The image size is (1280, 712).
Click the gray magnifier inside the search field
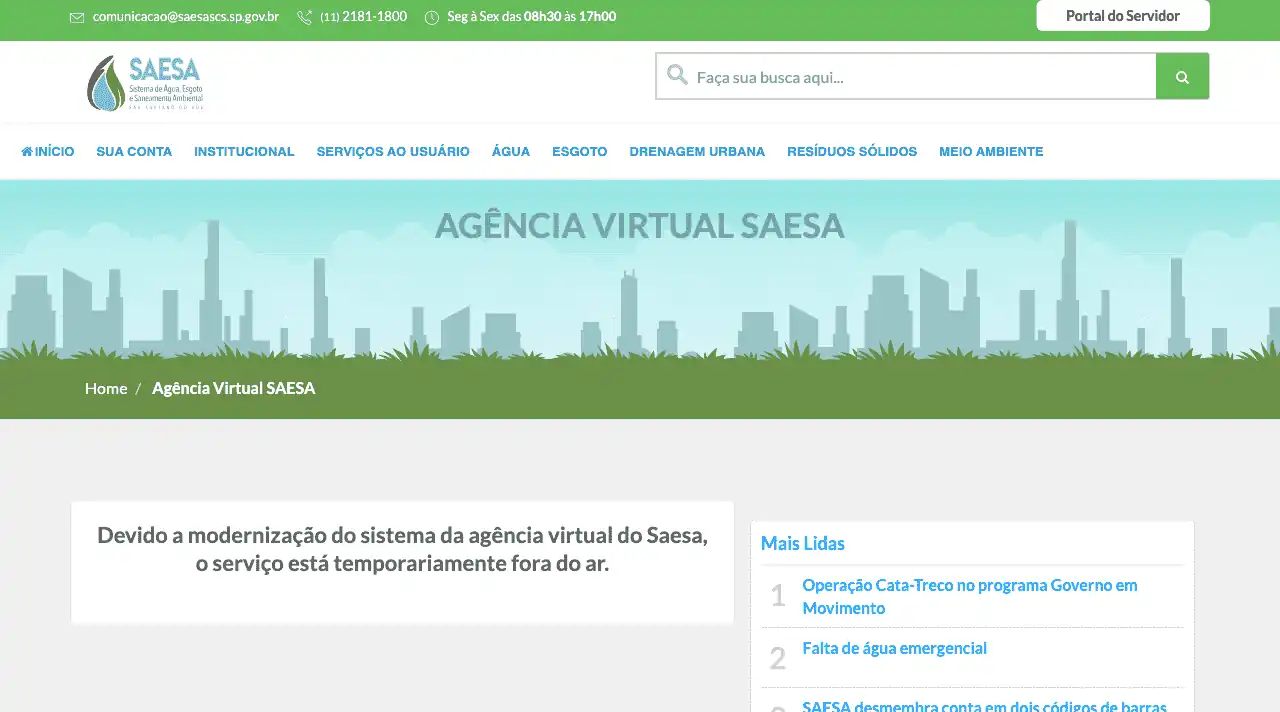(x=677, y=76)
